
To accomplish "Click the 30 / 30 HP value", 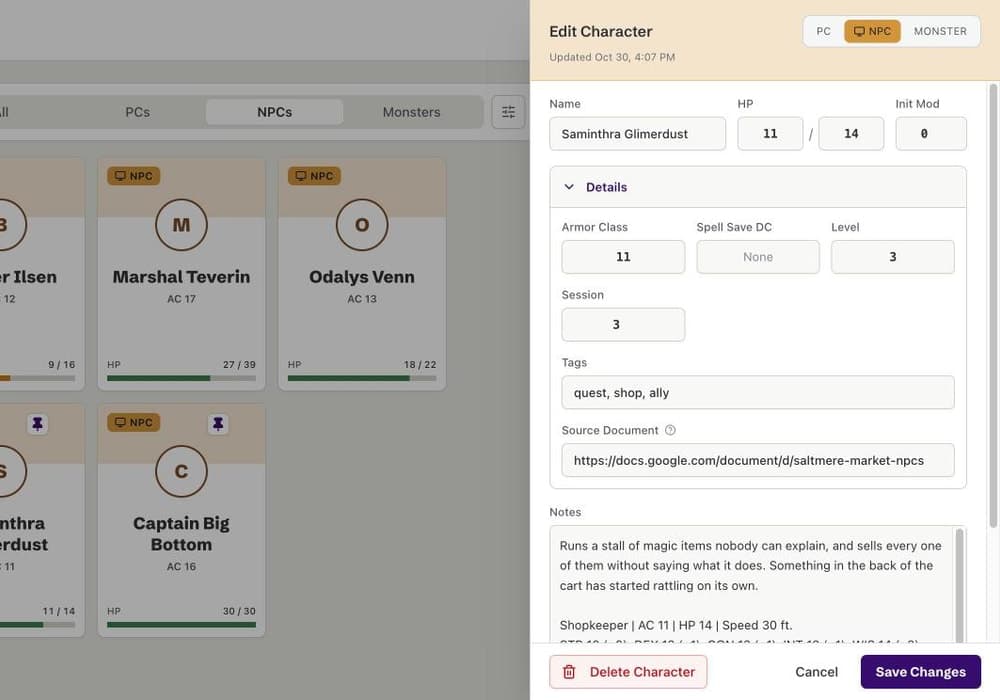I will (239, 611).
